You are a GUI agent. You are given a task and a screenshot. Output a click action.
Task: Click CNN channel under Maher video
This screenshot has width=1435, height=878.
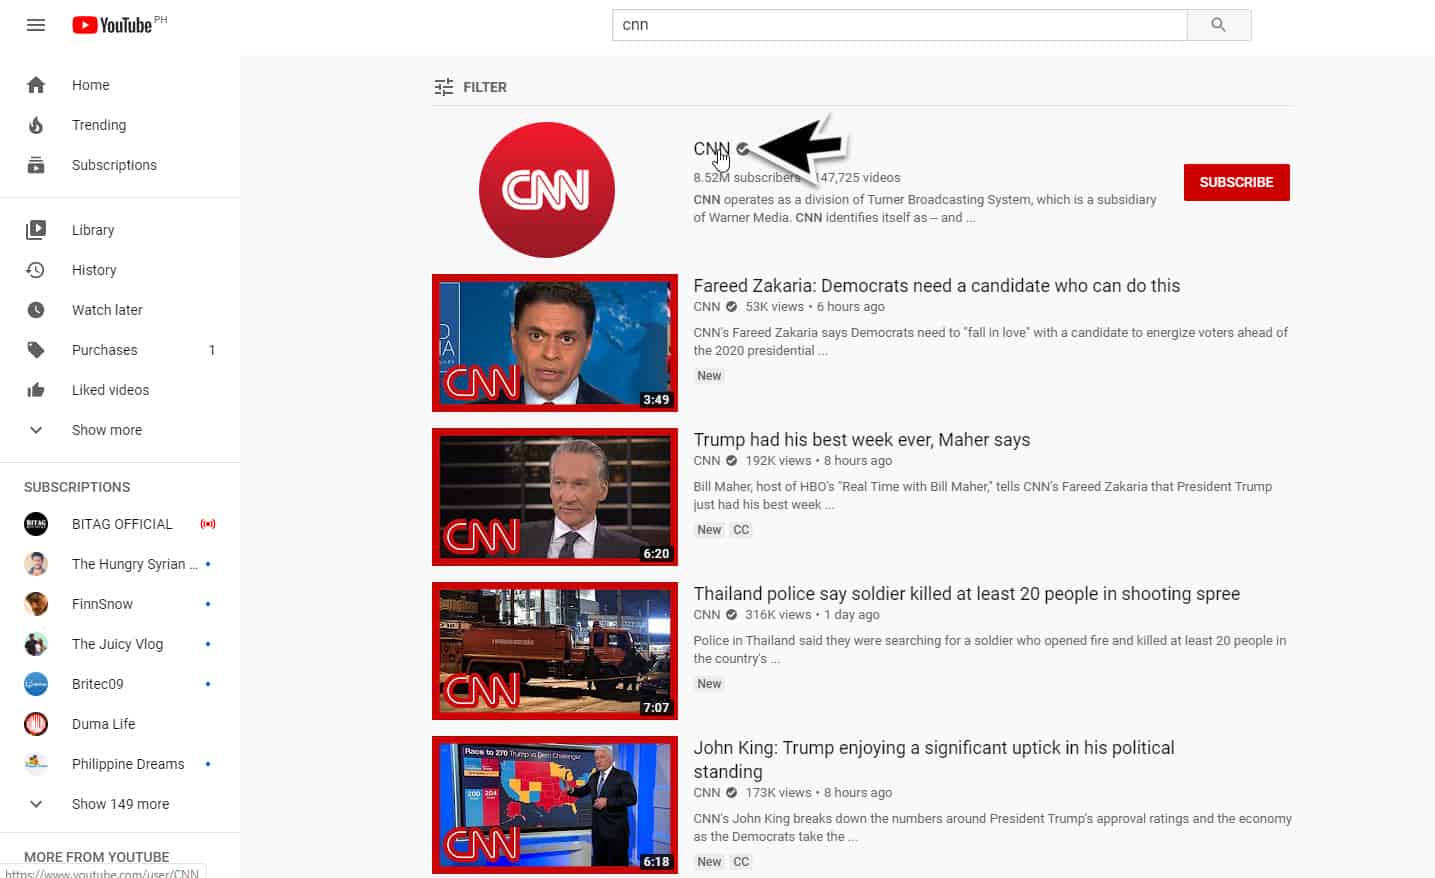(706, 461)
